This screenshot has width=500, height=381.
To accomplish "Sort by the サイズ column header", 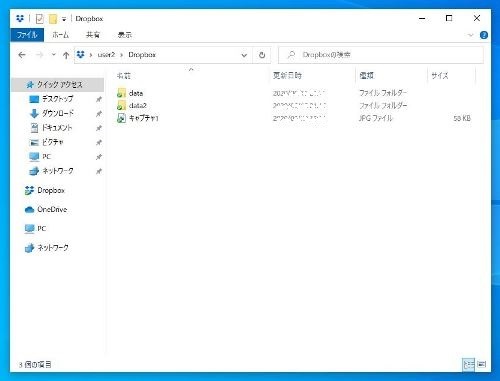I will [x=440, y=76].
